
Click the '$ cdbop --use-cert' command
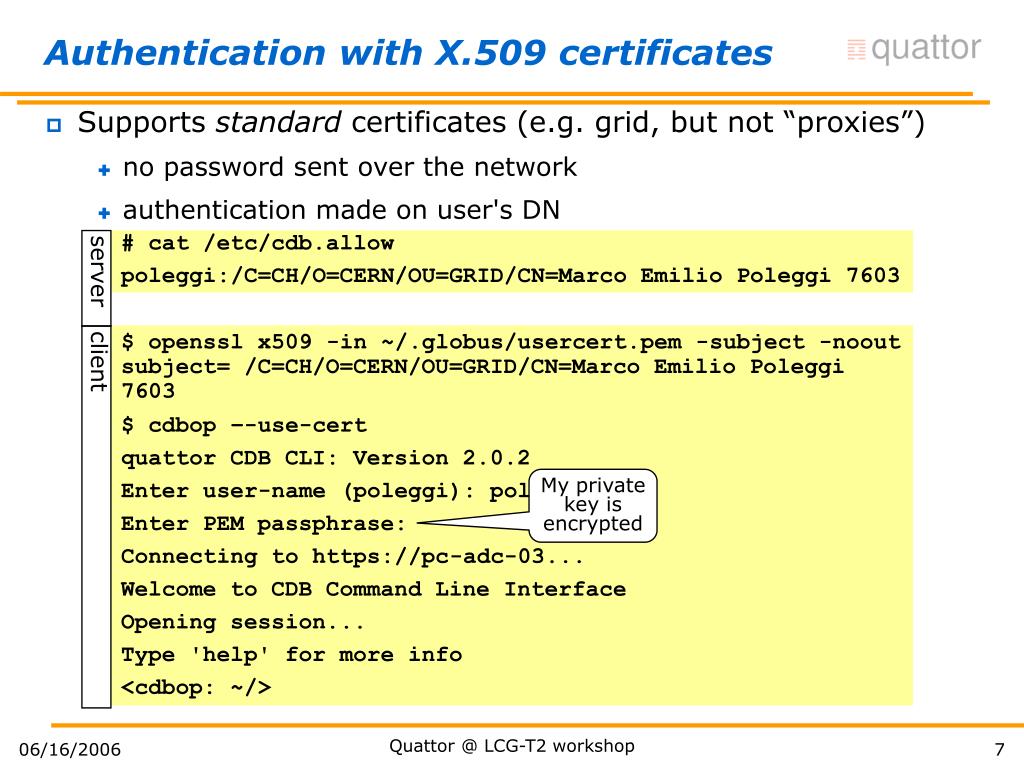tap(244, 425)
